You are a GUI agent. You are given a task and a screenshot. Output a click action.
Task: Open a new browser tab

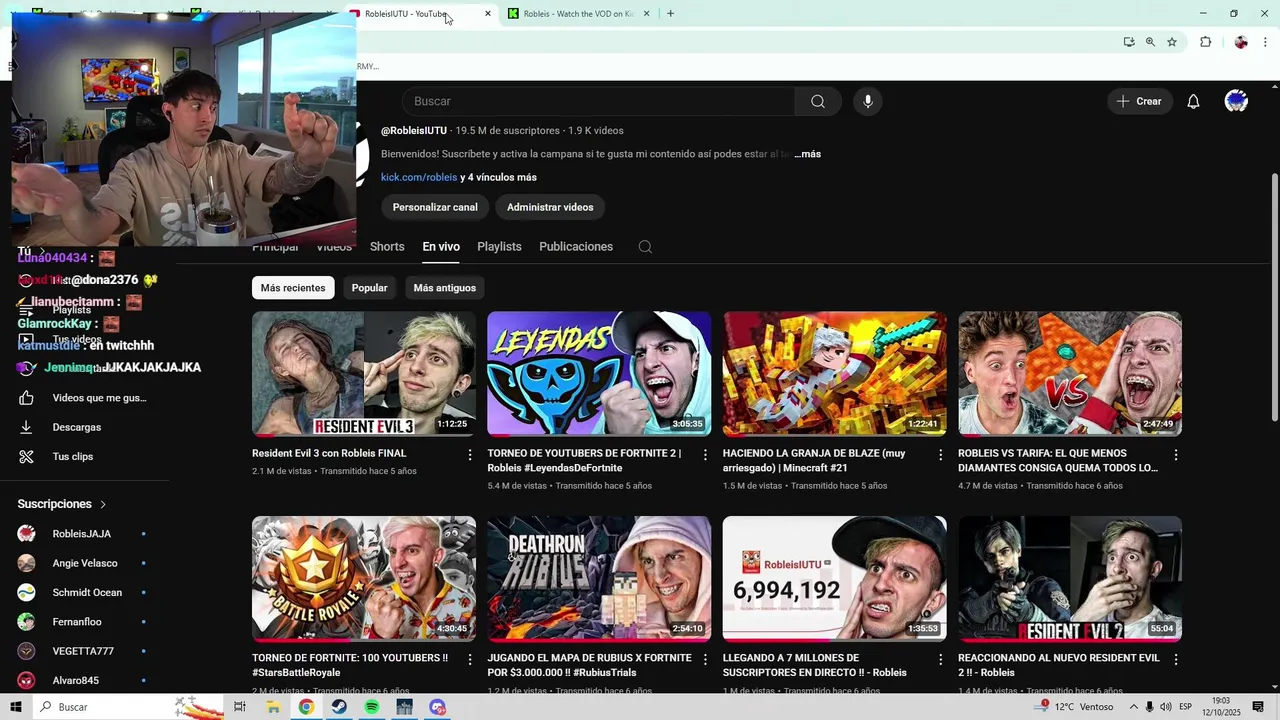click(x=670, y=14)
